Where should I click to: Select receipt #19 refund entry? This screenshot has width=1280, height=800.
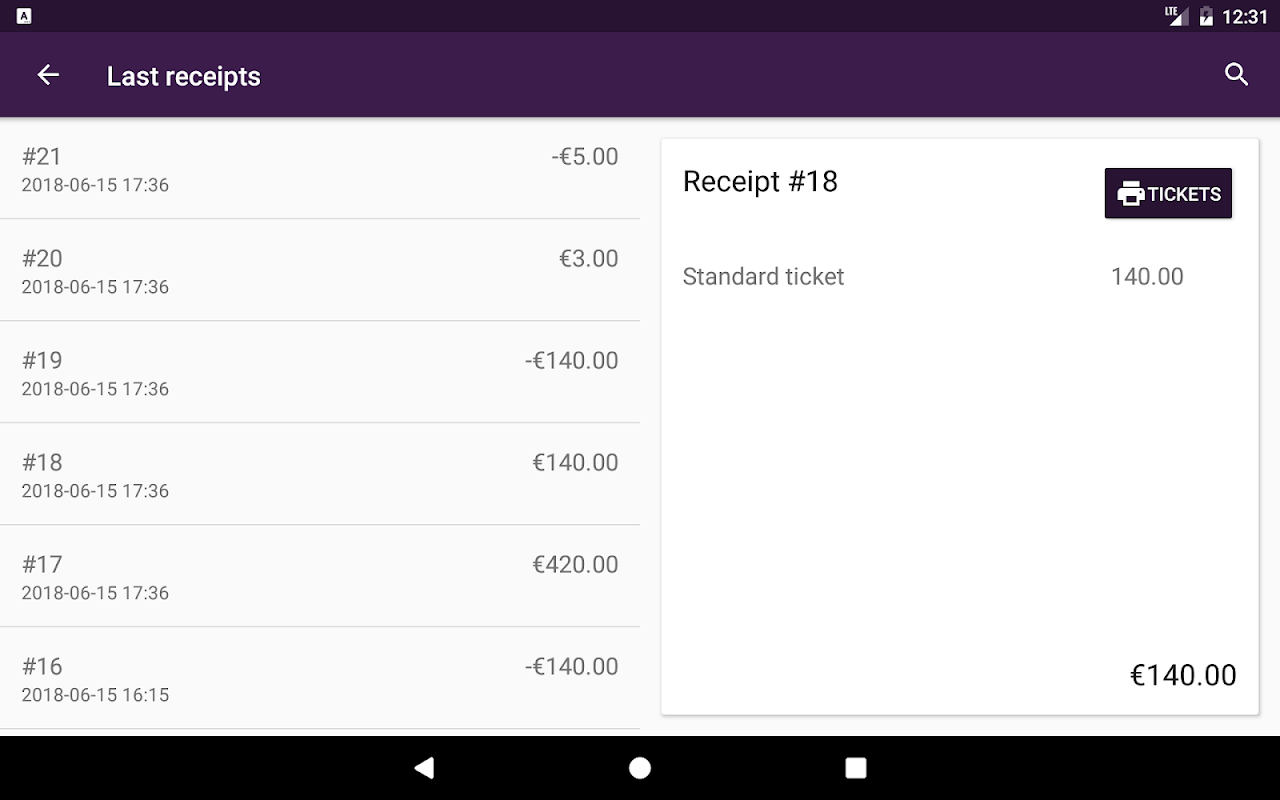tap(320, 373)
